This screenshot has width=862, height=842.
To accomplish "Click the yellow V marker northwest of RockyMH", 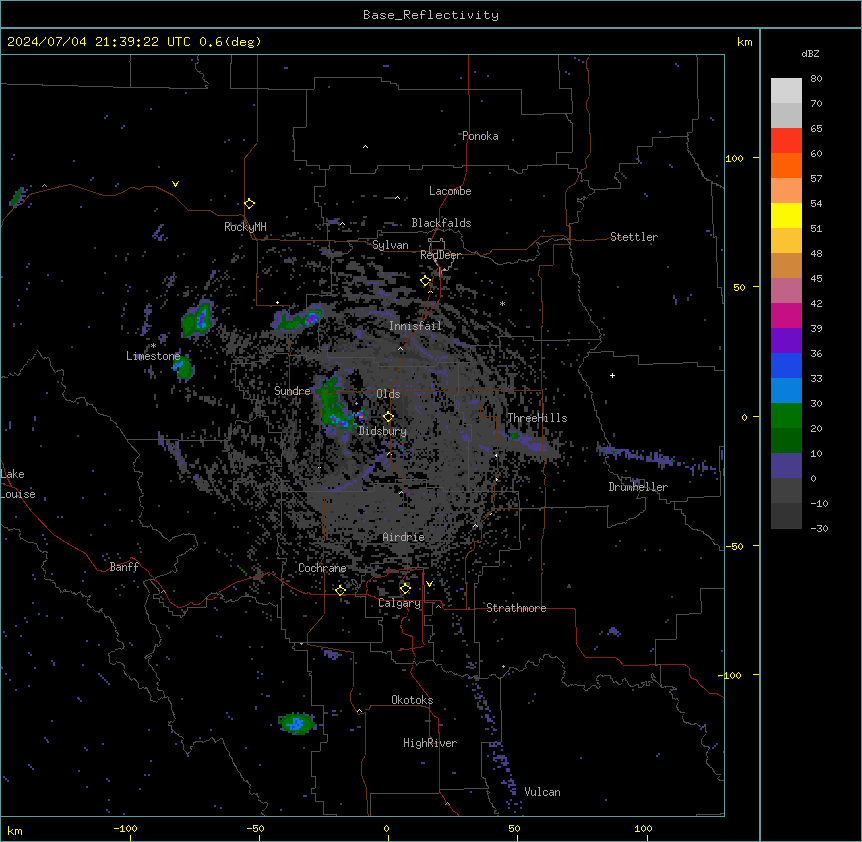I will [x=175, y=184].
